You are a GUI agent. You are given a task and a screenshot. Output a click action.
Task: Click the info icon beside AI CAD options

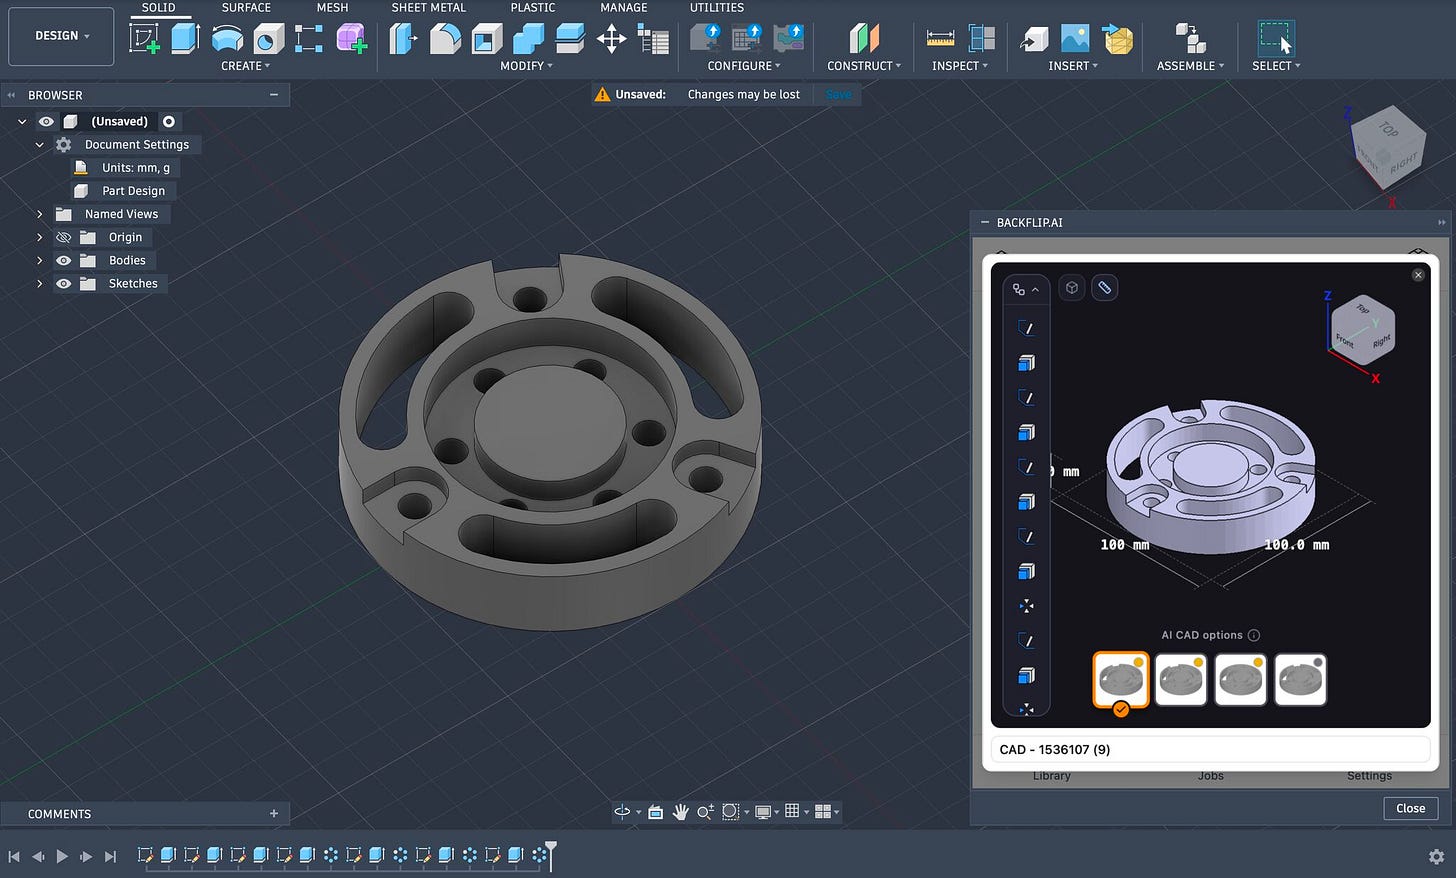[1254, 635]
